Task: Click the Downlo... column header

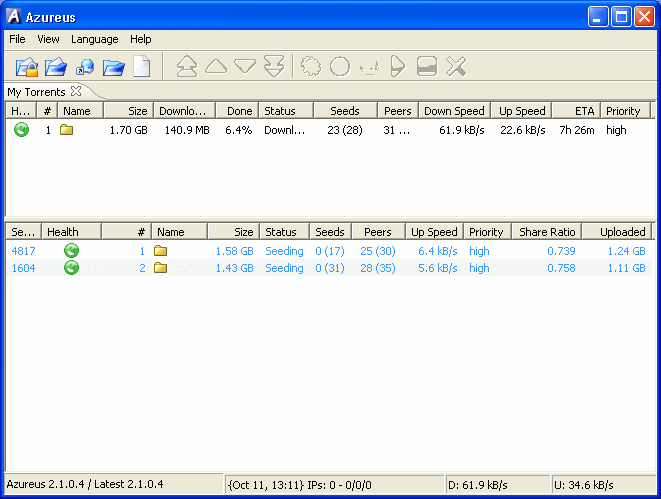Action: click(x=185, y=111)
